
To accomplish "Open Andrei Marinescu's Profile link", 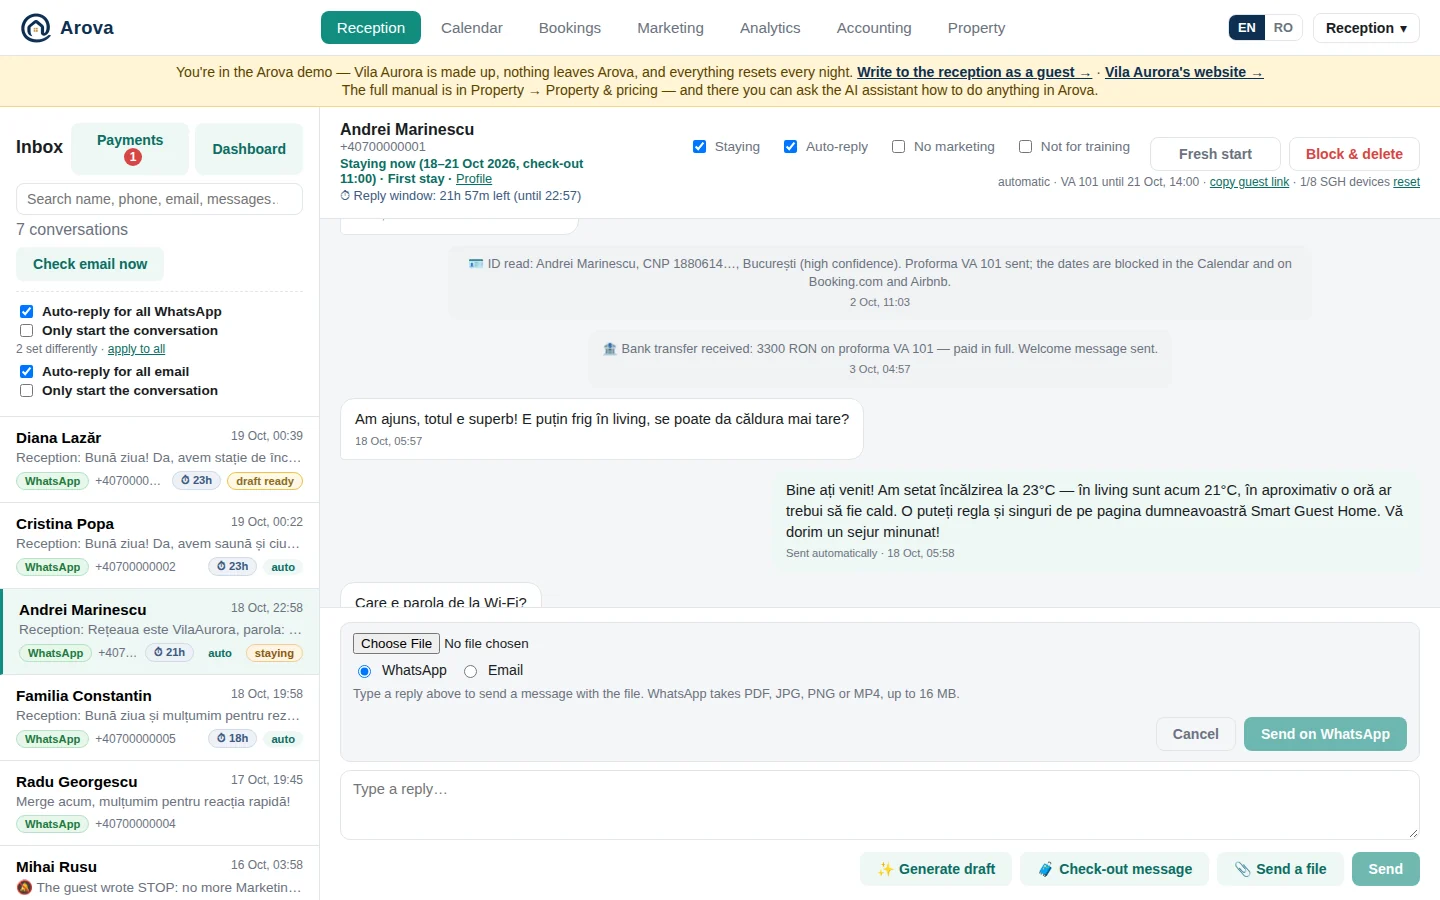I will click(474, 179).
